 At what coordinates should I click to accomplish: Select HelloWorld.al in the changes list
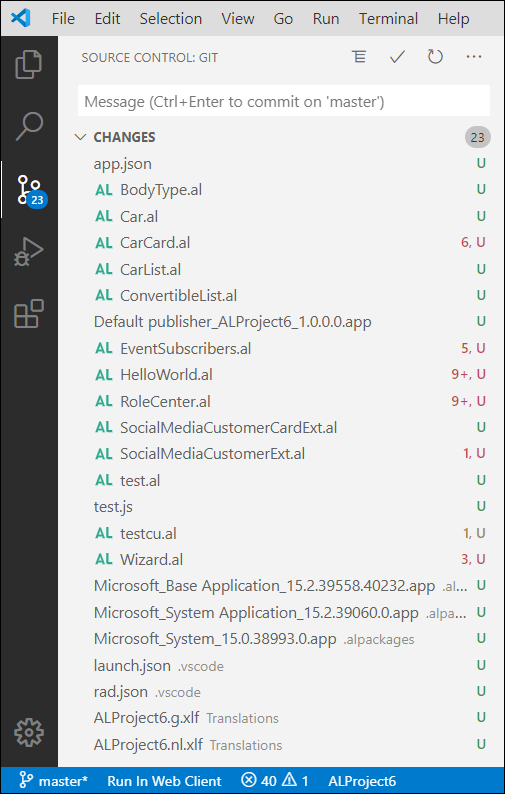(282, 375)
